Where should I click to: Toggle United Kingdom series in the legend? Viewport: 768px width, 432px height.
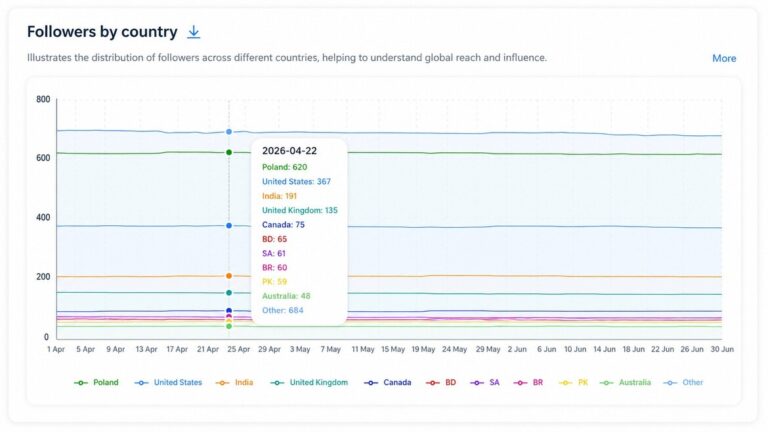click(x=309, y=383)
